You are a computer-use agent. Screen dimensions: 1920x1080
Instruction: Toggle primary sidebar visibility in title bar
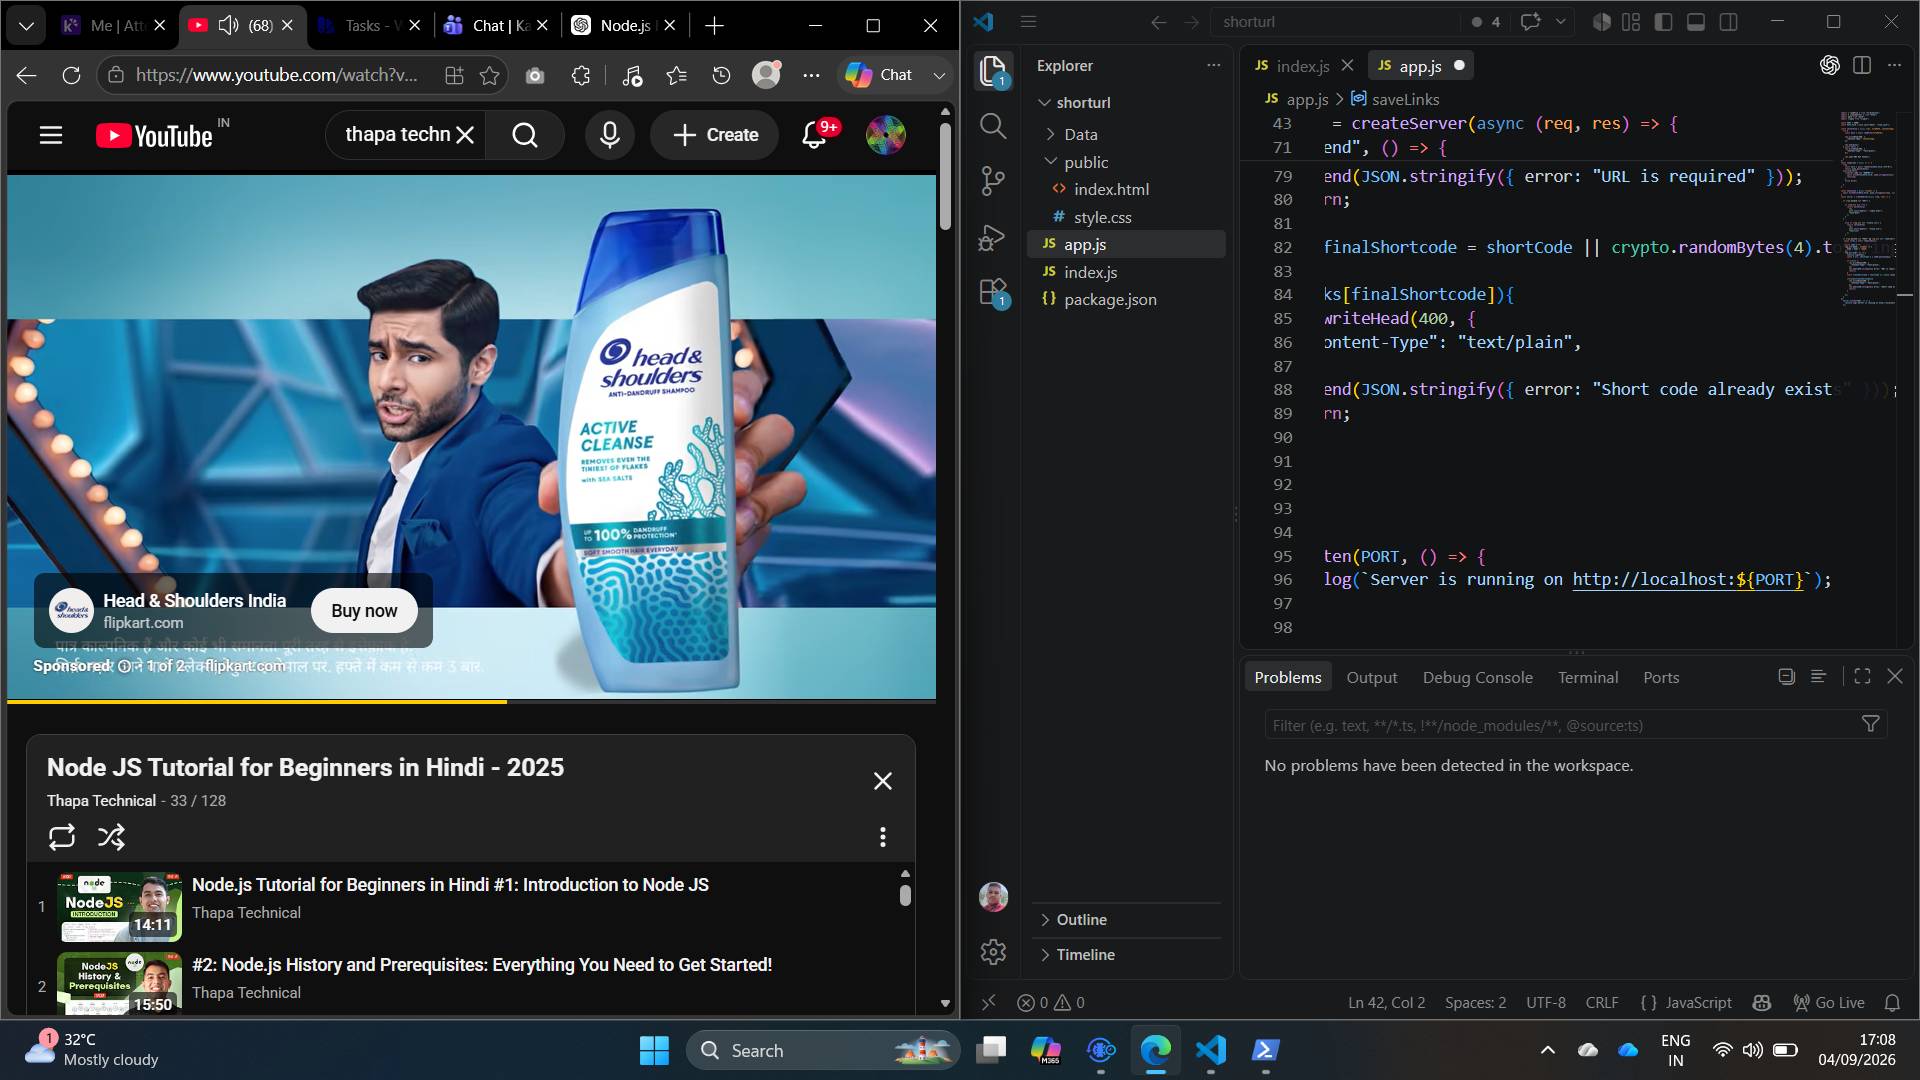click(x=1664, y=22)
